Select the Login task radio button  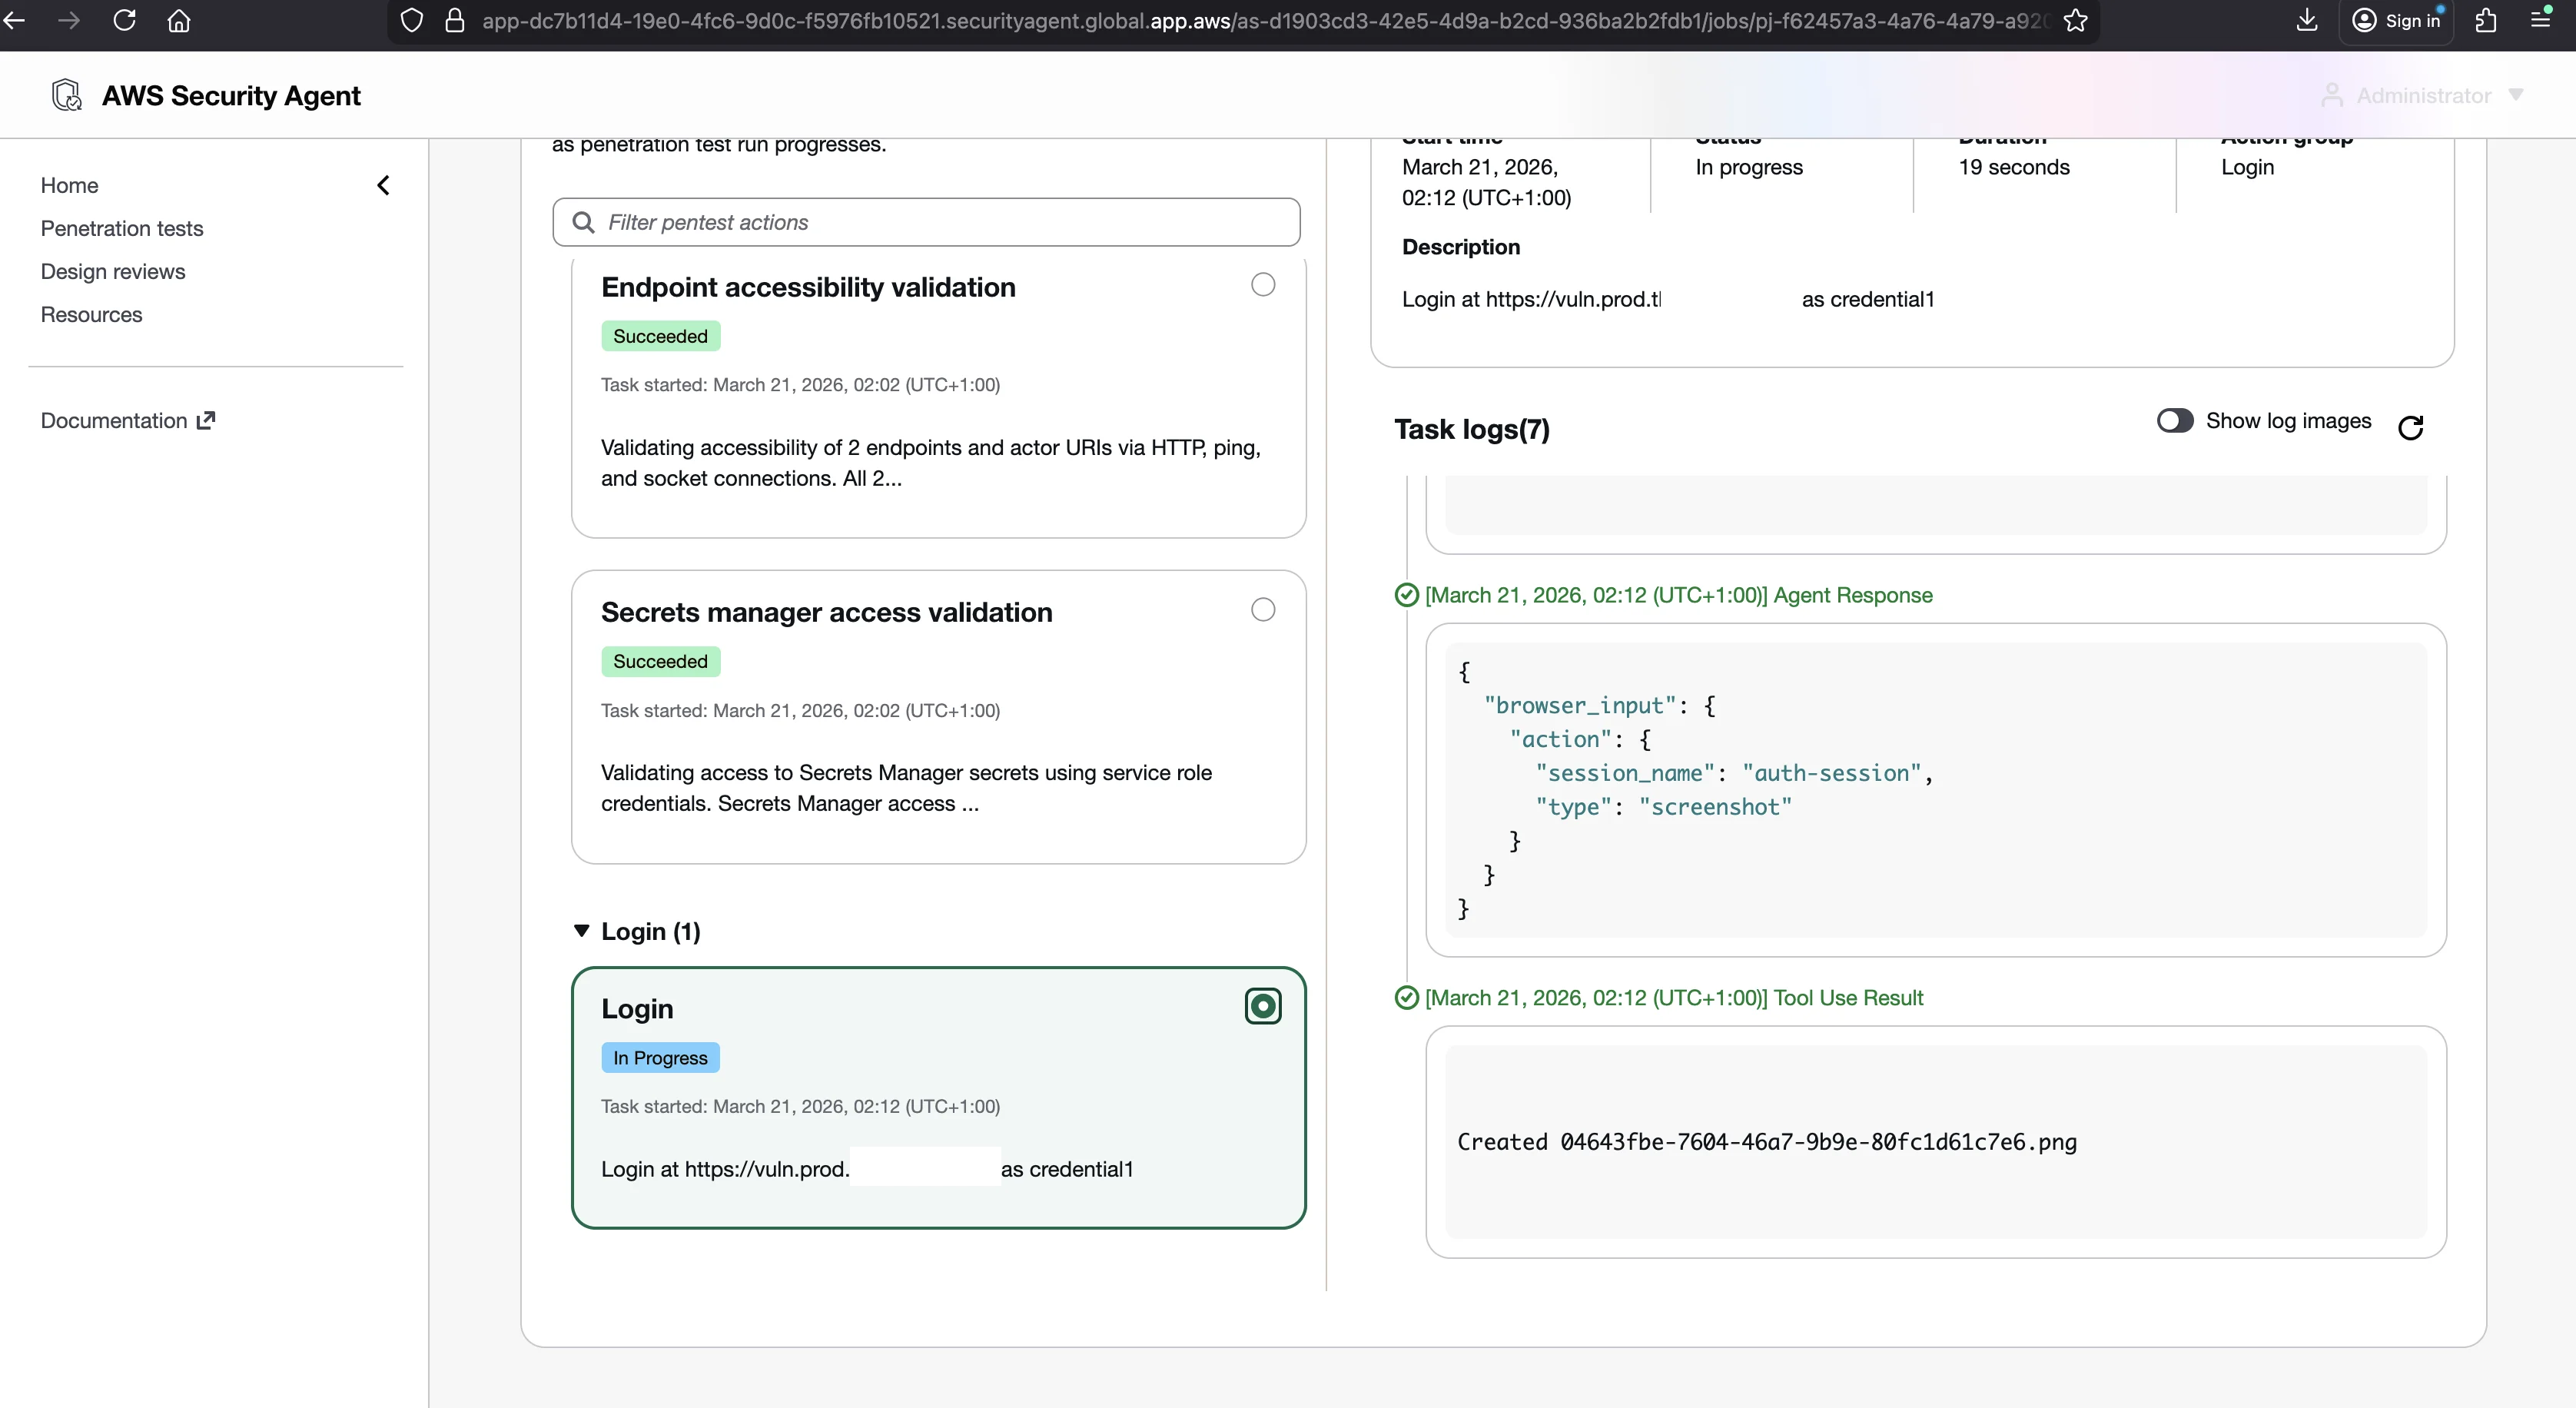pos(1263,1006)
